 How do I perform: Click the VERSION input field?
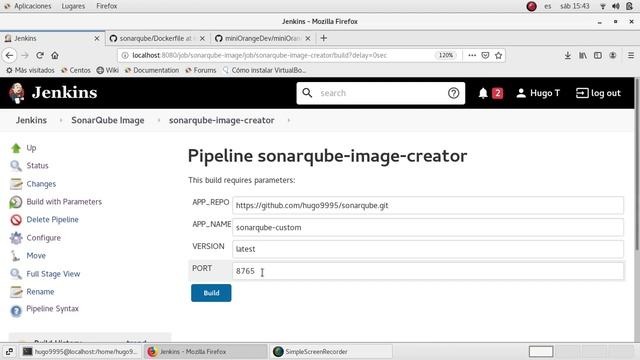[x=428, y=249]
